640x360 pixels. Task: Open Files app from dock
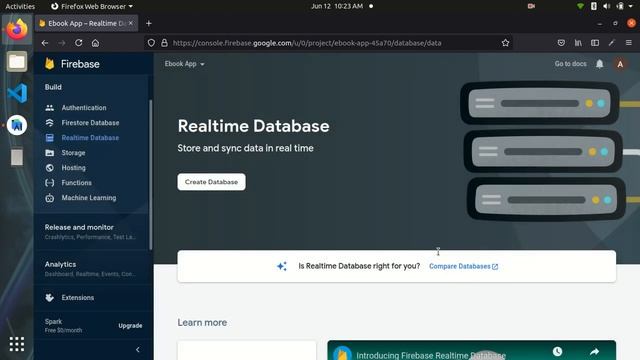(17, 62)
